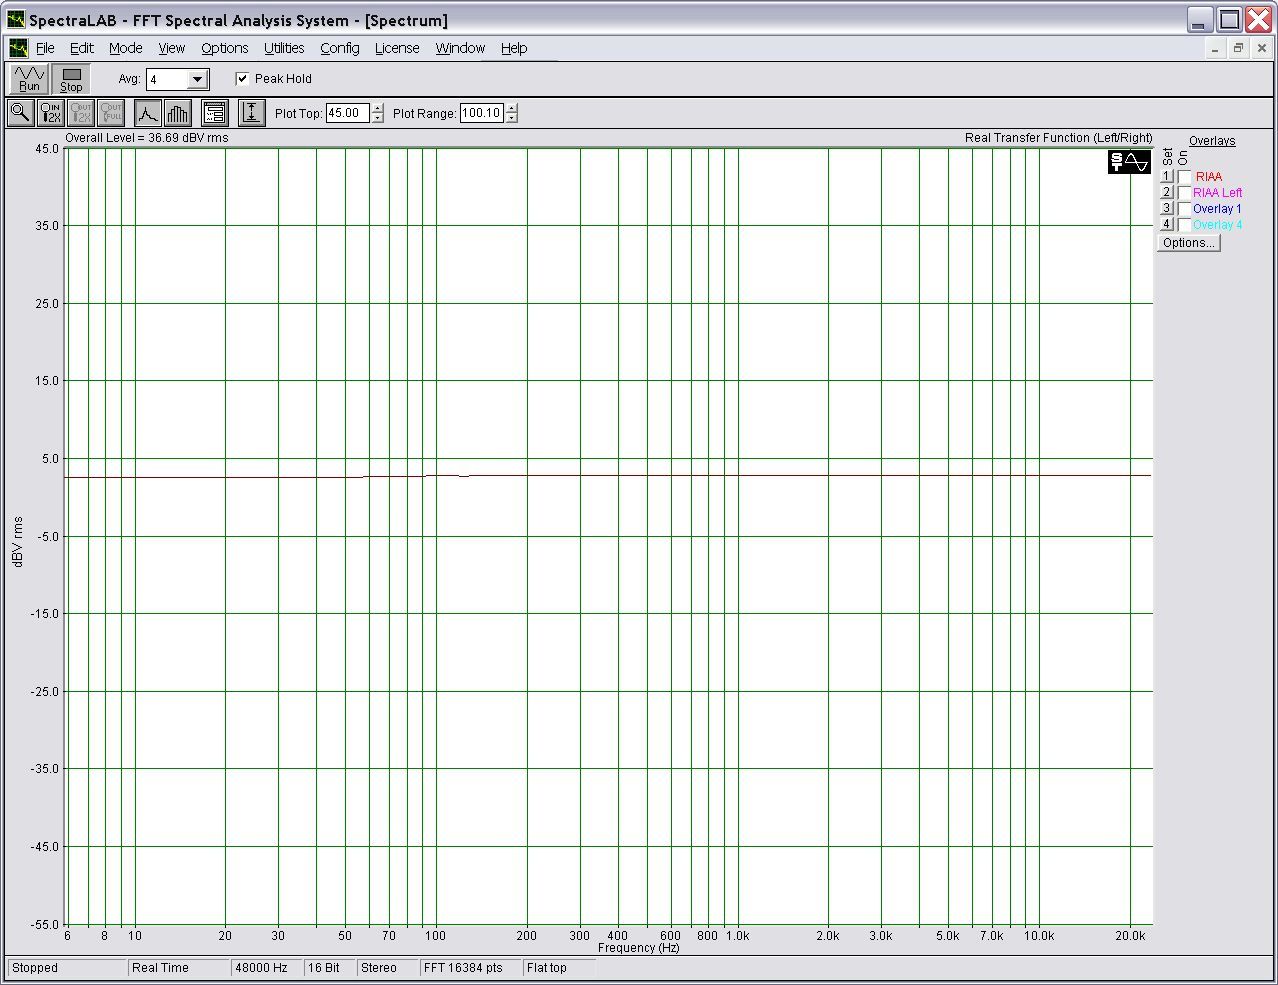The height and width of the screenshot is (985, 1278).
Task: Click the SpectraLAB icon in the title bar
Action: [x=16, y=20]
